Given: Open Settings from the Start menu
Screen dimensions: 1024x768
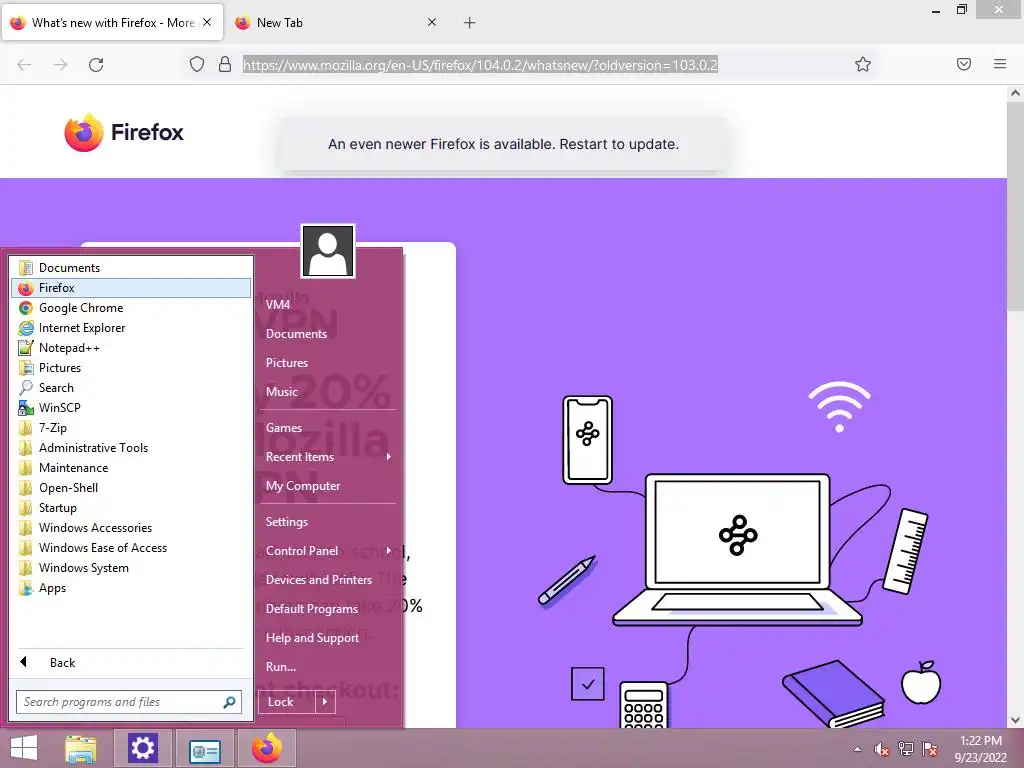Looking at the screenshot, I should coord(328,522).
